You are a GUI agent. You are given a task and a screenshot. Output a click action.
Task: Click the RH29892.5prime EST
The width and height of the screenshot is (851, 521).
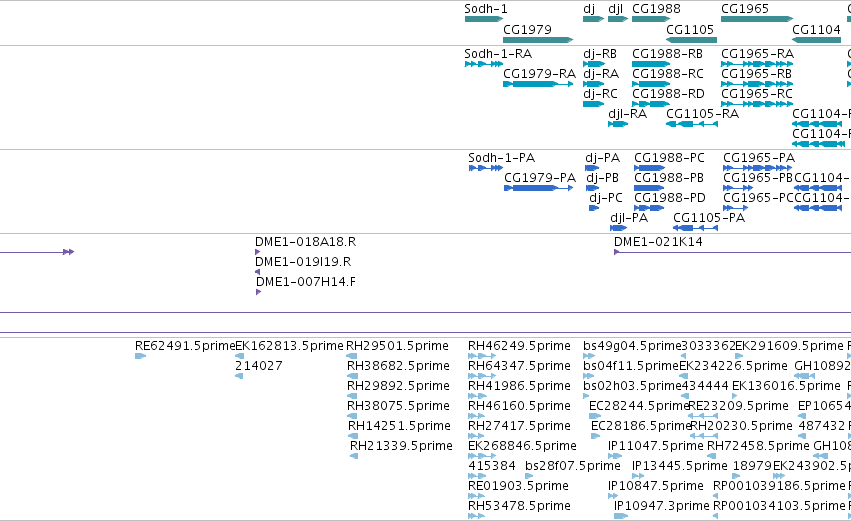(353, 397)
